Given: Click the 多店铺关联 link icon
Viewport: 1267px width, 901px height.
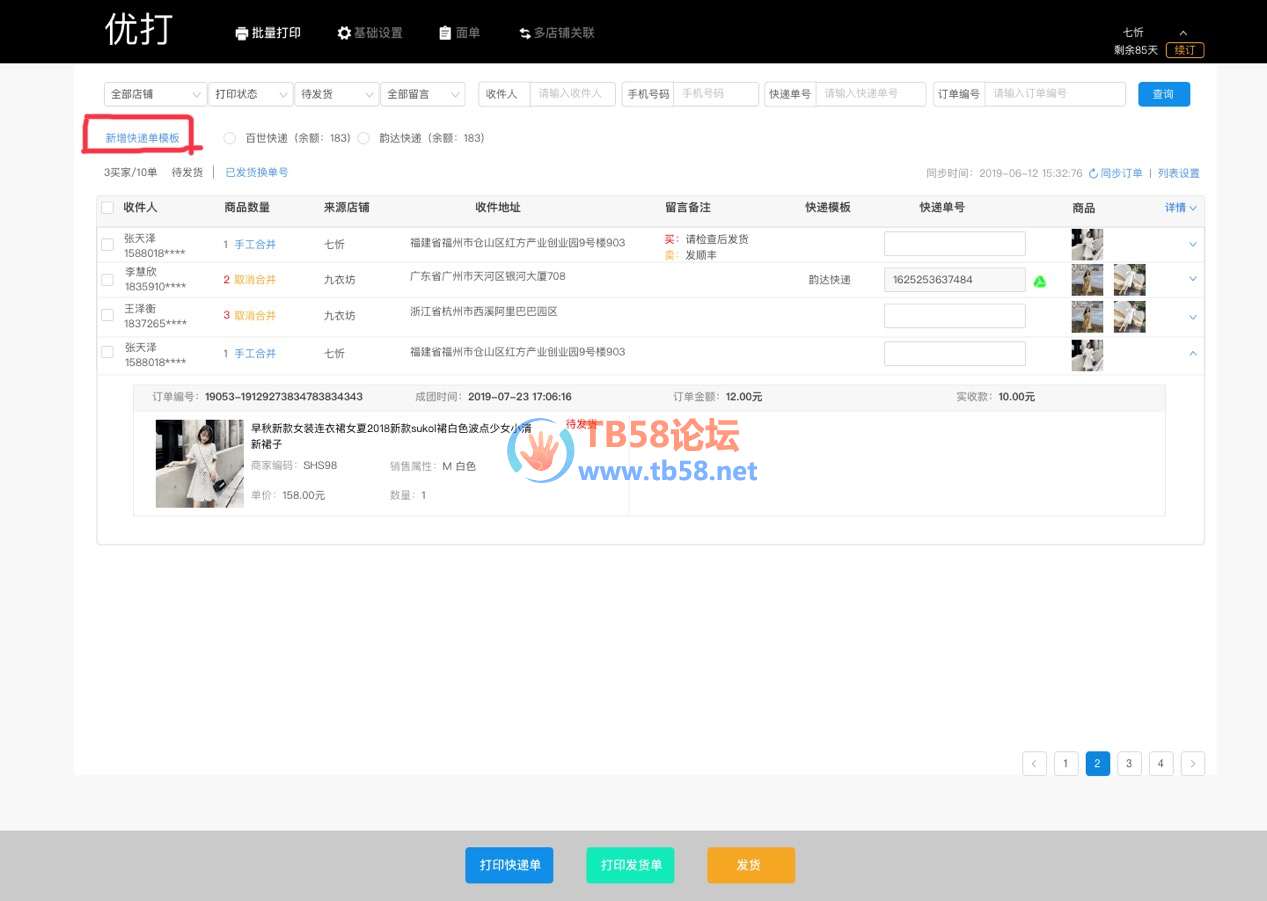Looking at the screenshot, I should click(524, 33).
